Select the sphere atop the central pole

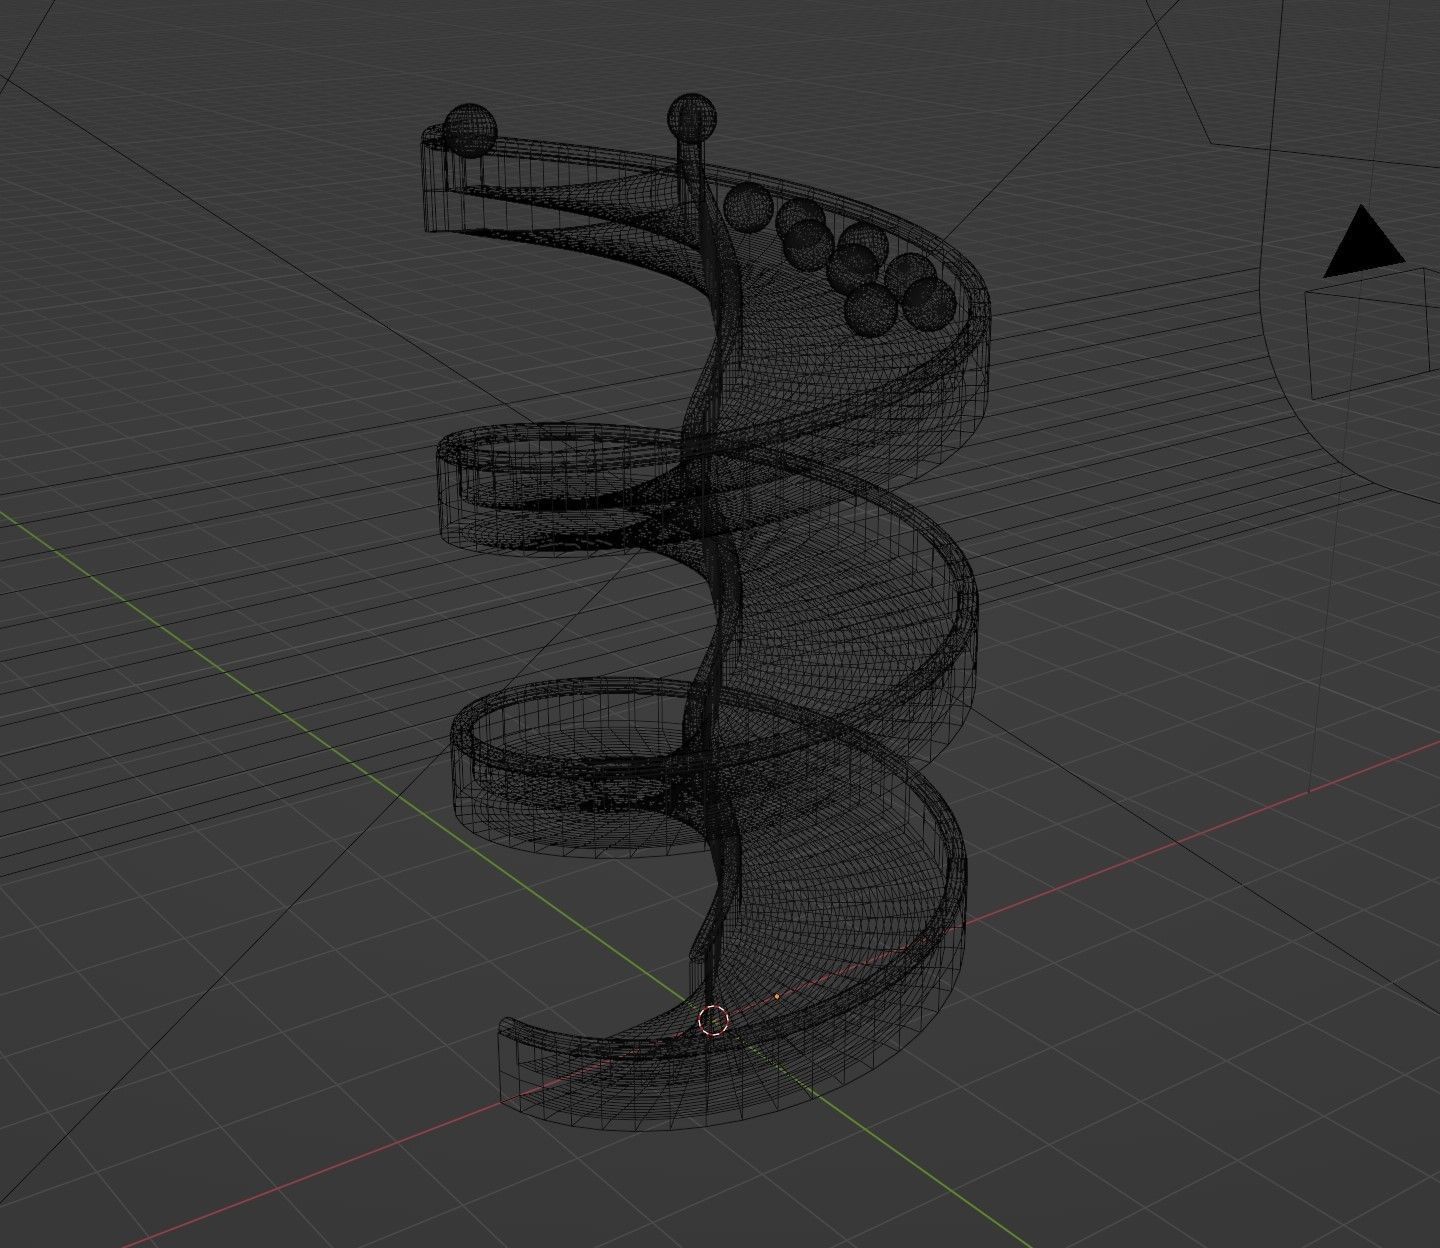[x=692, y=118]
